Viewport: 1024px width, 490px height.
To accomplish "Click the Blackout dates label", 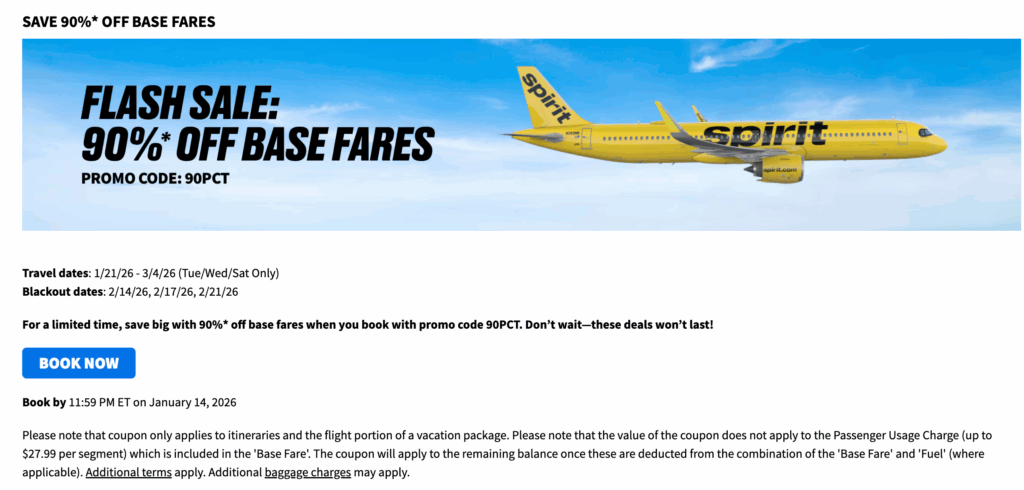I will coord(62,292).
